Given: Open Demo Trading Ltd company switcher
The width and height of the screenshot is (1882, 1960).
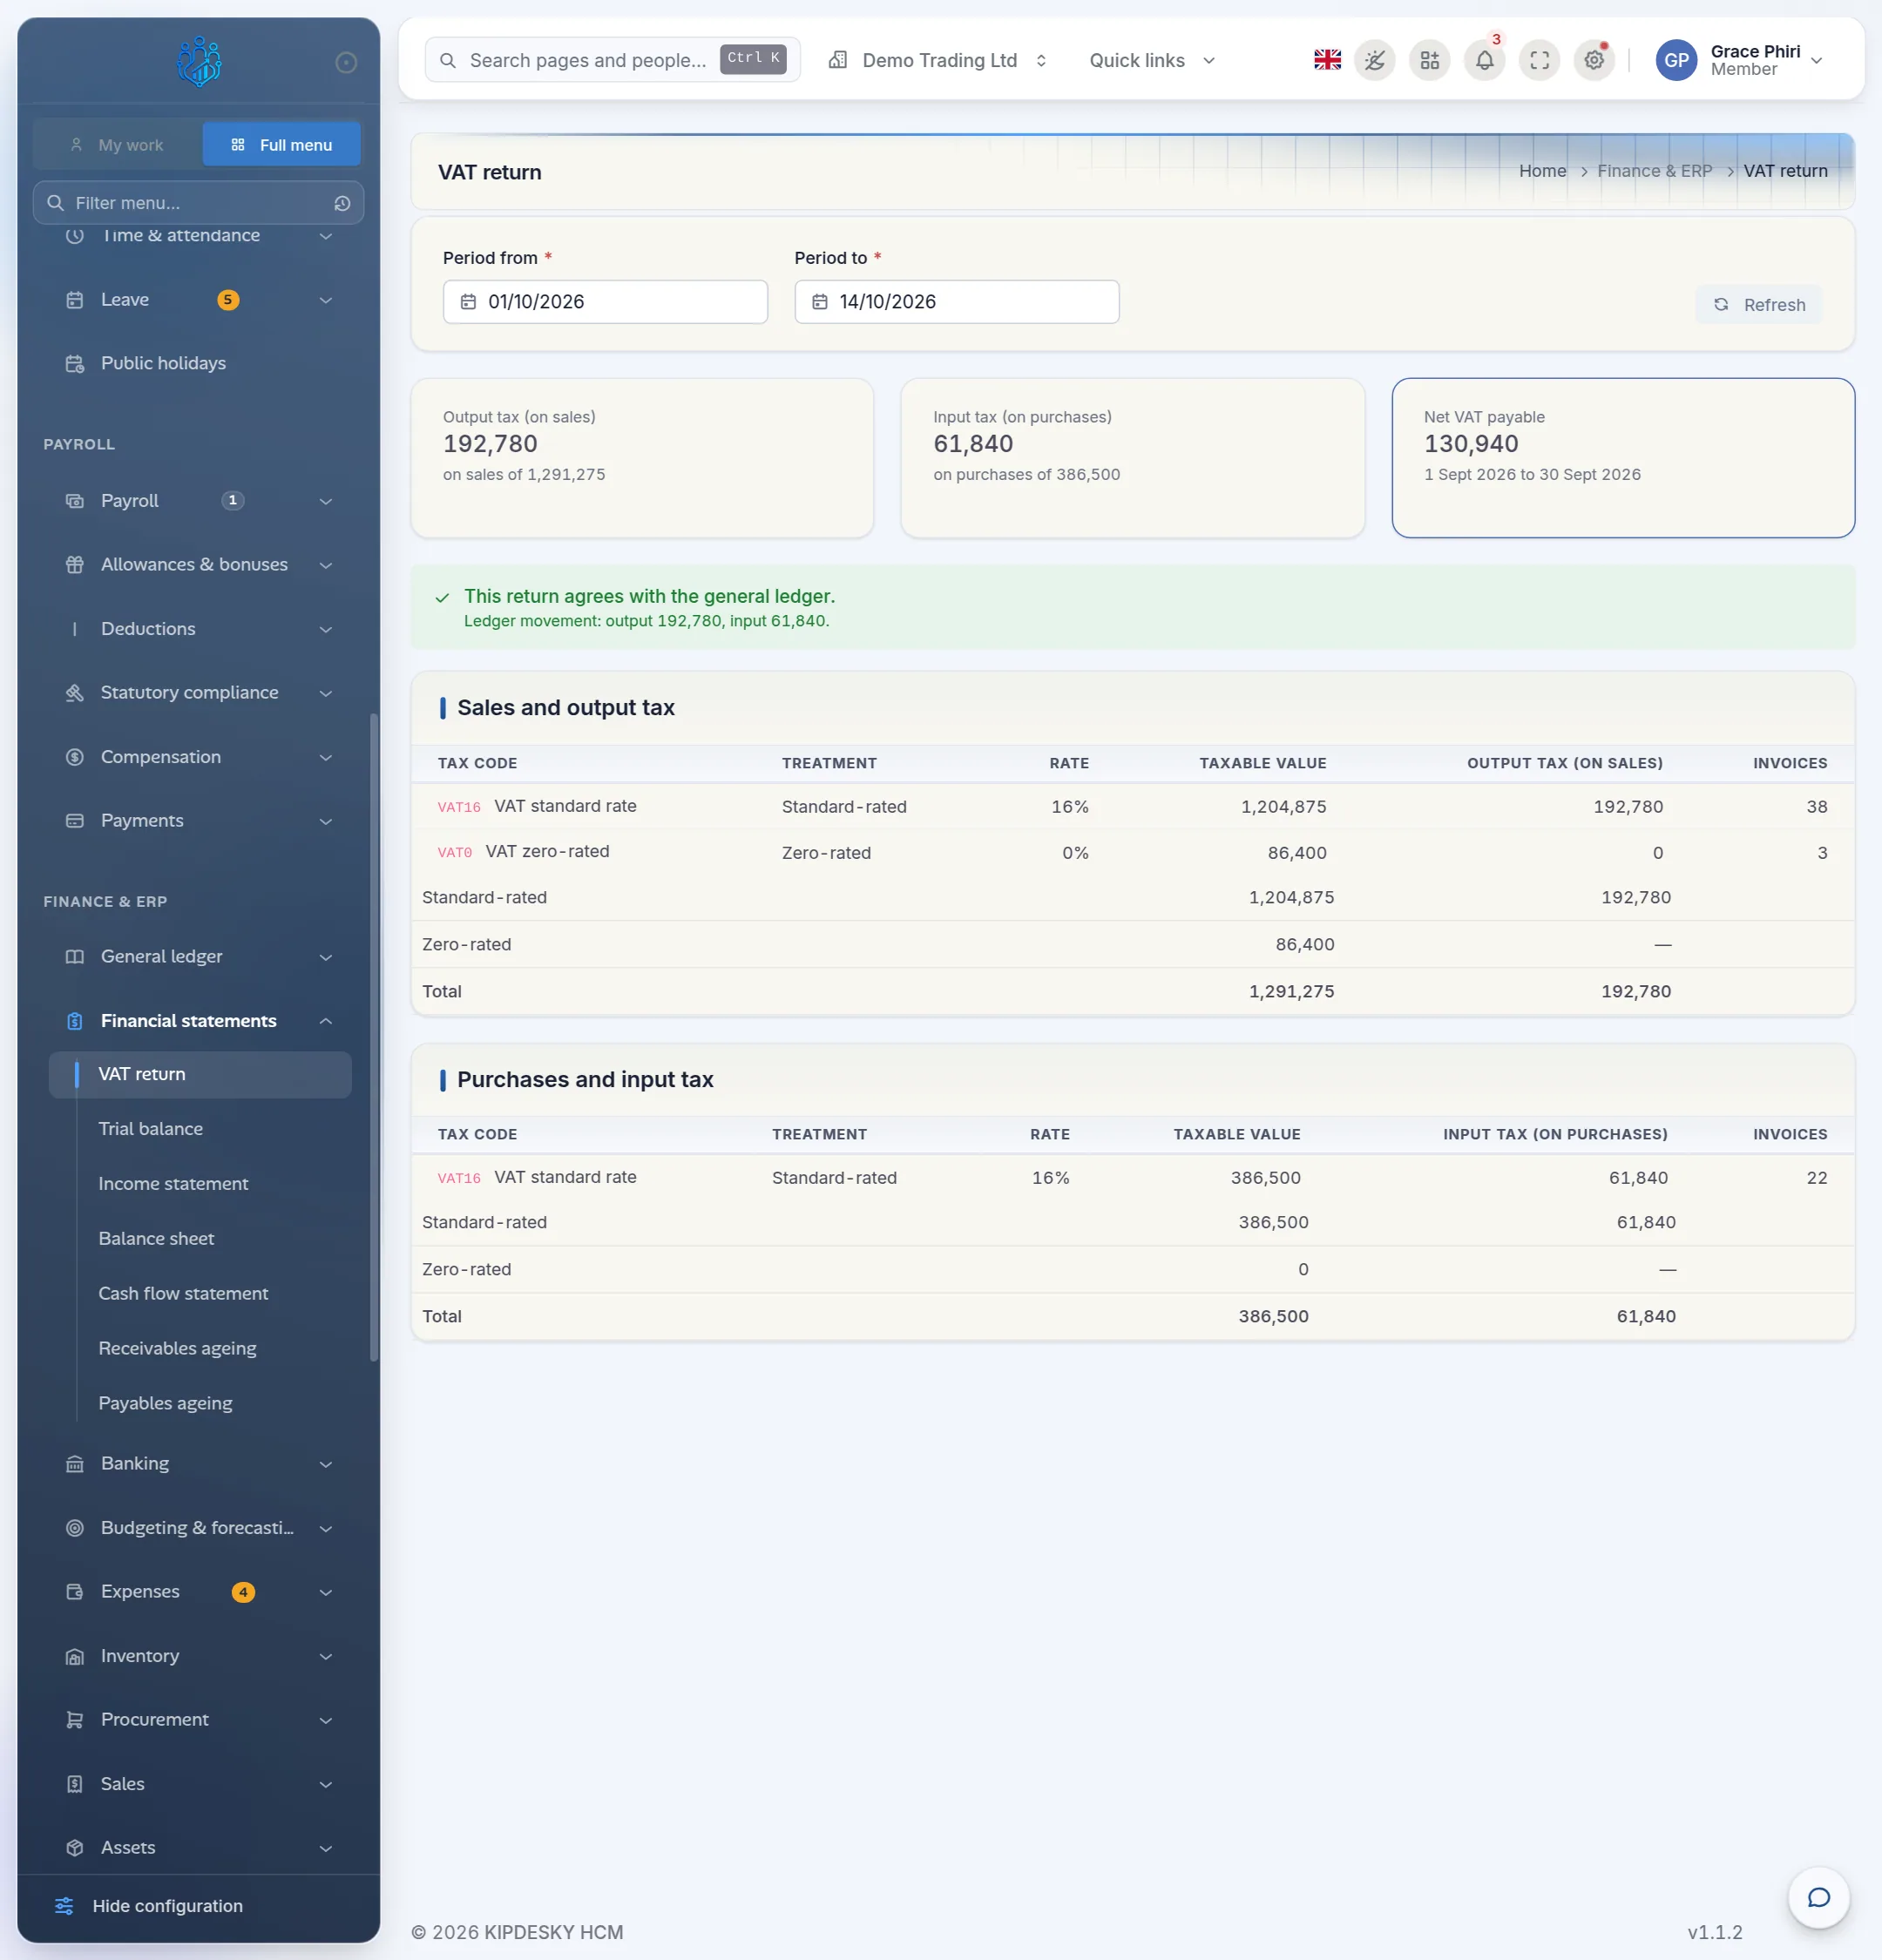Looking at the screenshot, I should coord(938,60).
